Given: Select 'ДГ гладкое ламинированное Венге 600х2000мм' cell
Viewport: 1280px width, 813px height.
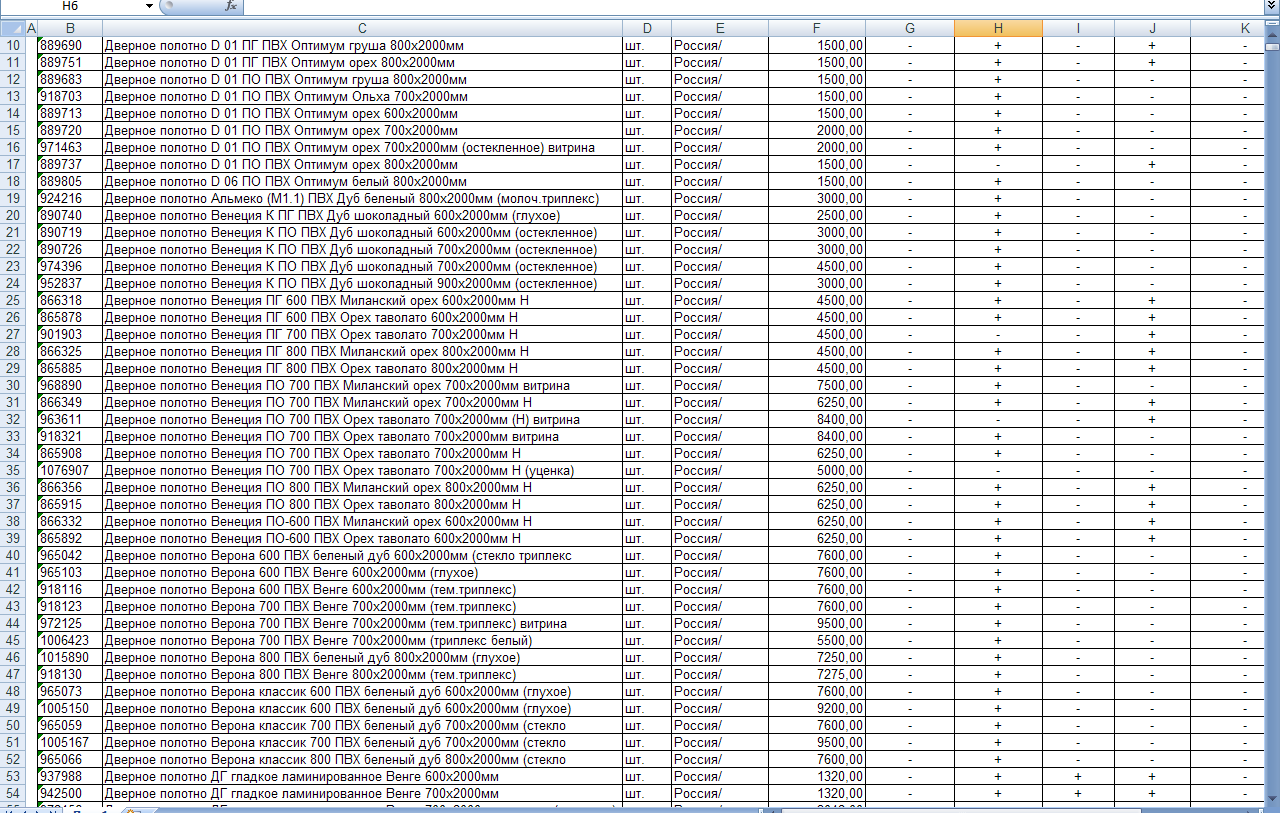Looking at the screenshot, I should click(362, 776).
